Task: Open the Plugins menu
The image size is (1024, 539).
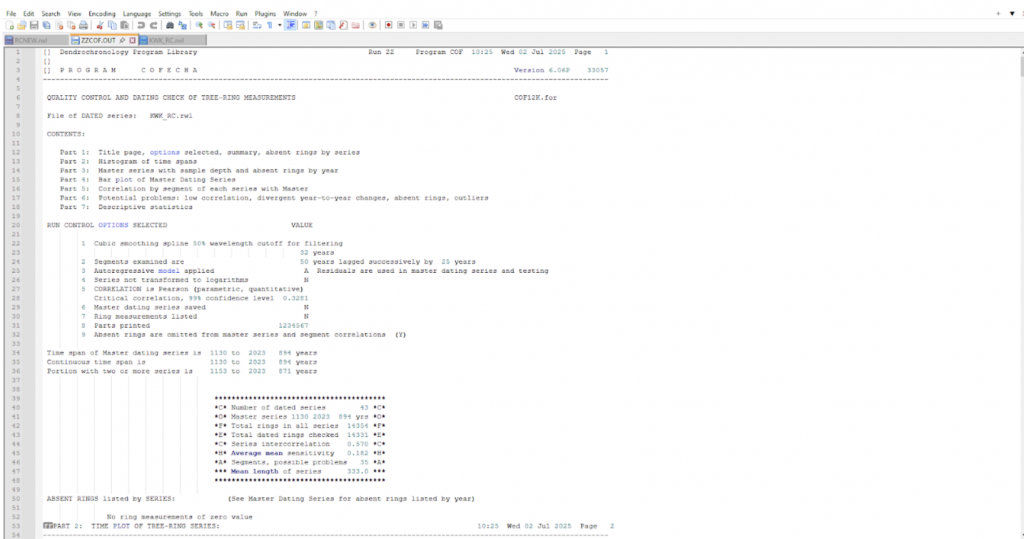Action: point(265,13)
